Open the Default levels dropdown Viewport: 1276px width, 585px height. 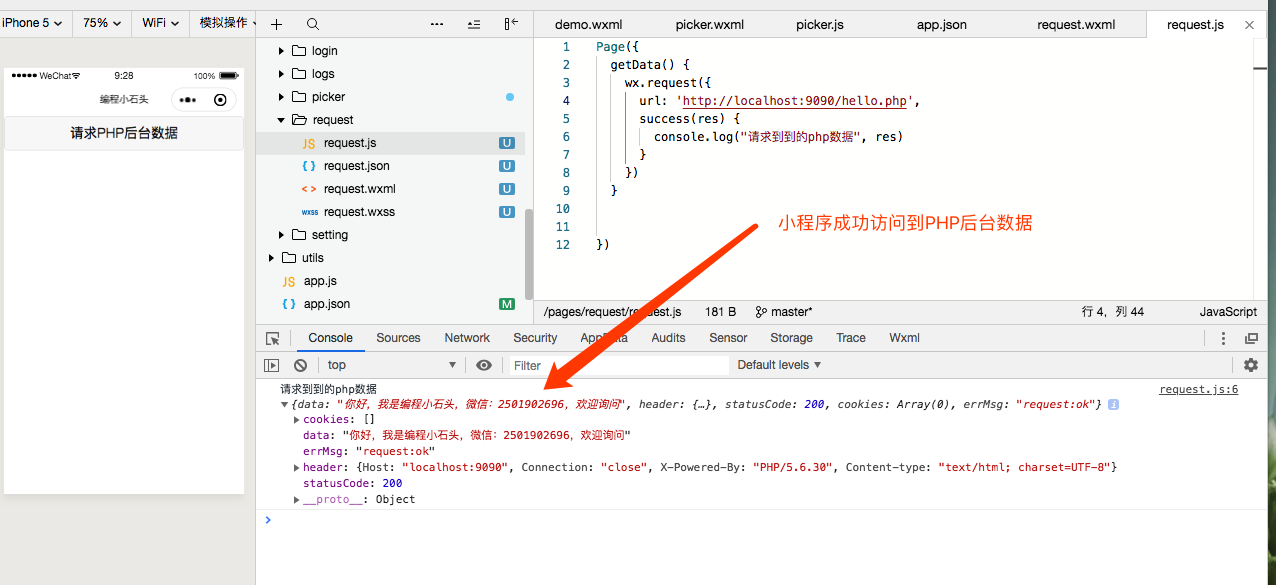coord(779,365)
